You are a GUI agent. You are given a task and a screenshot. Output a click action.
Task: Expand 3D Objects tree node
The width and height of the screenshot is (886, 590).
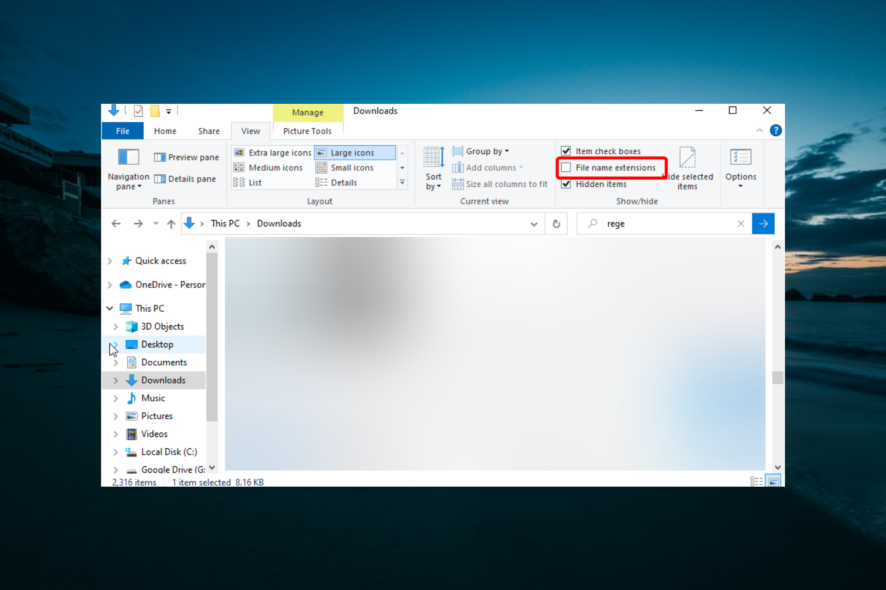click(x=116, y=327)
